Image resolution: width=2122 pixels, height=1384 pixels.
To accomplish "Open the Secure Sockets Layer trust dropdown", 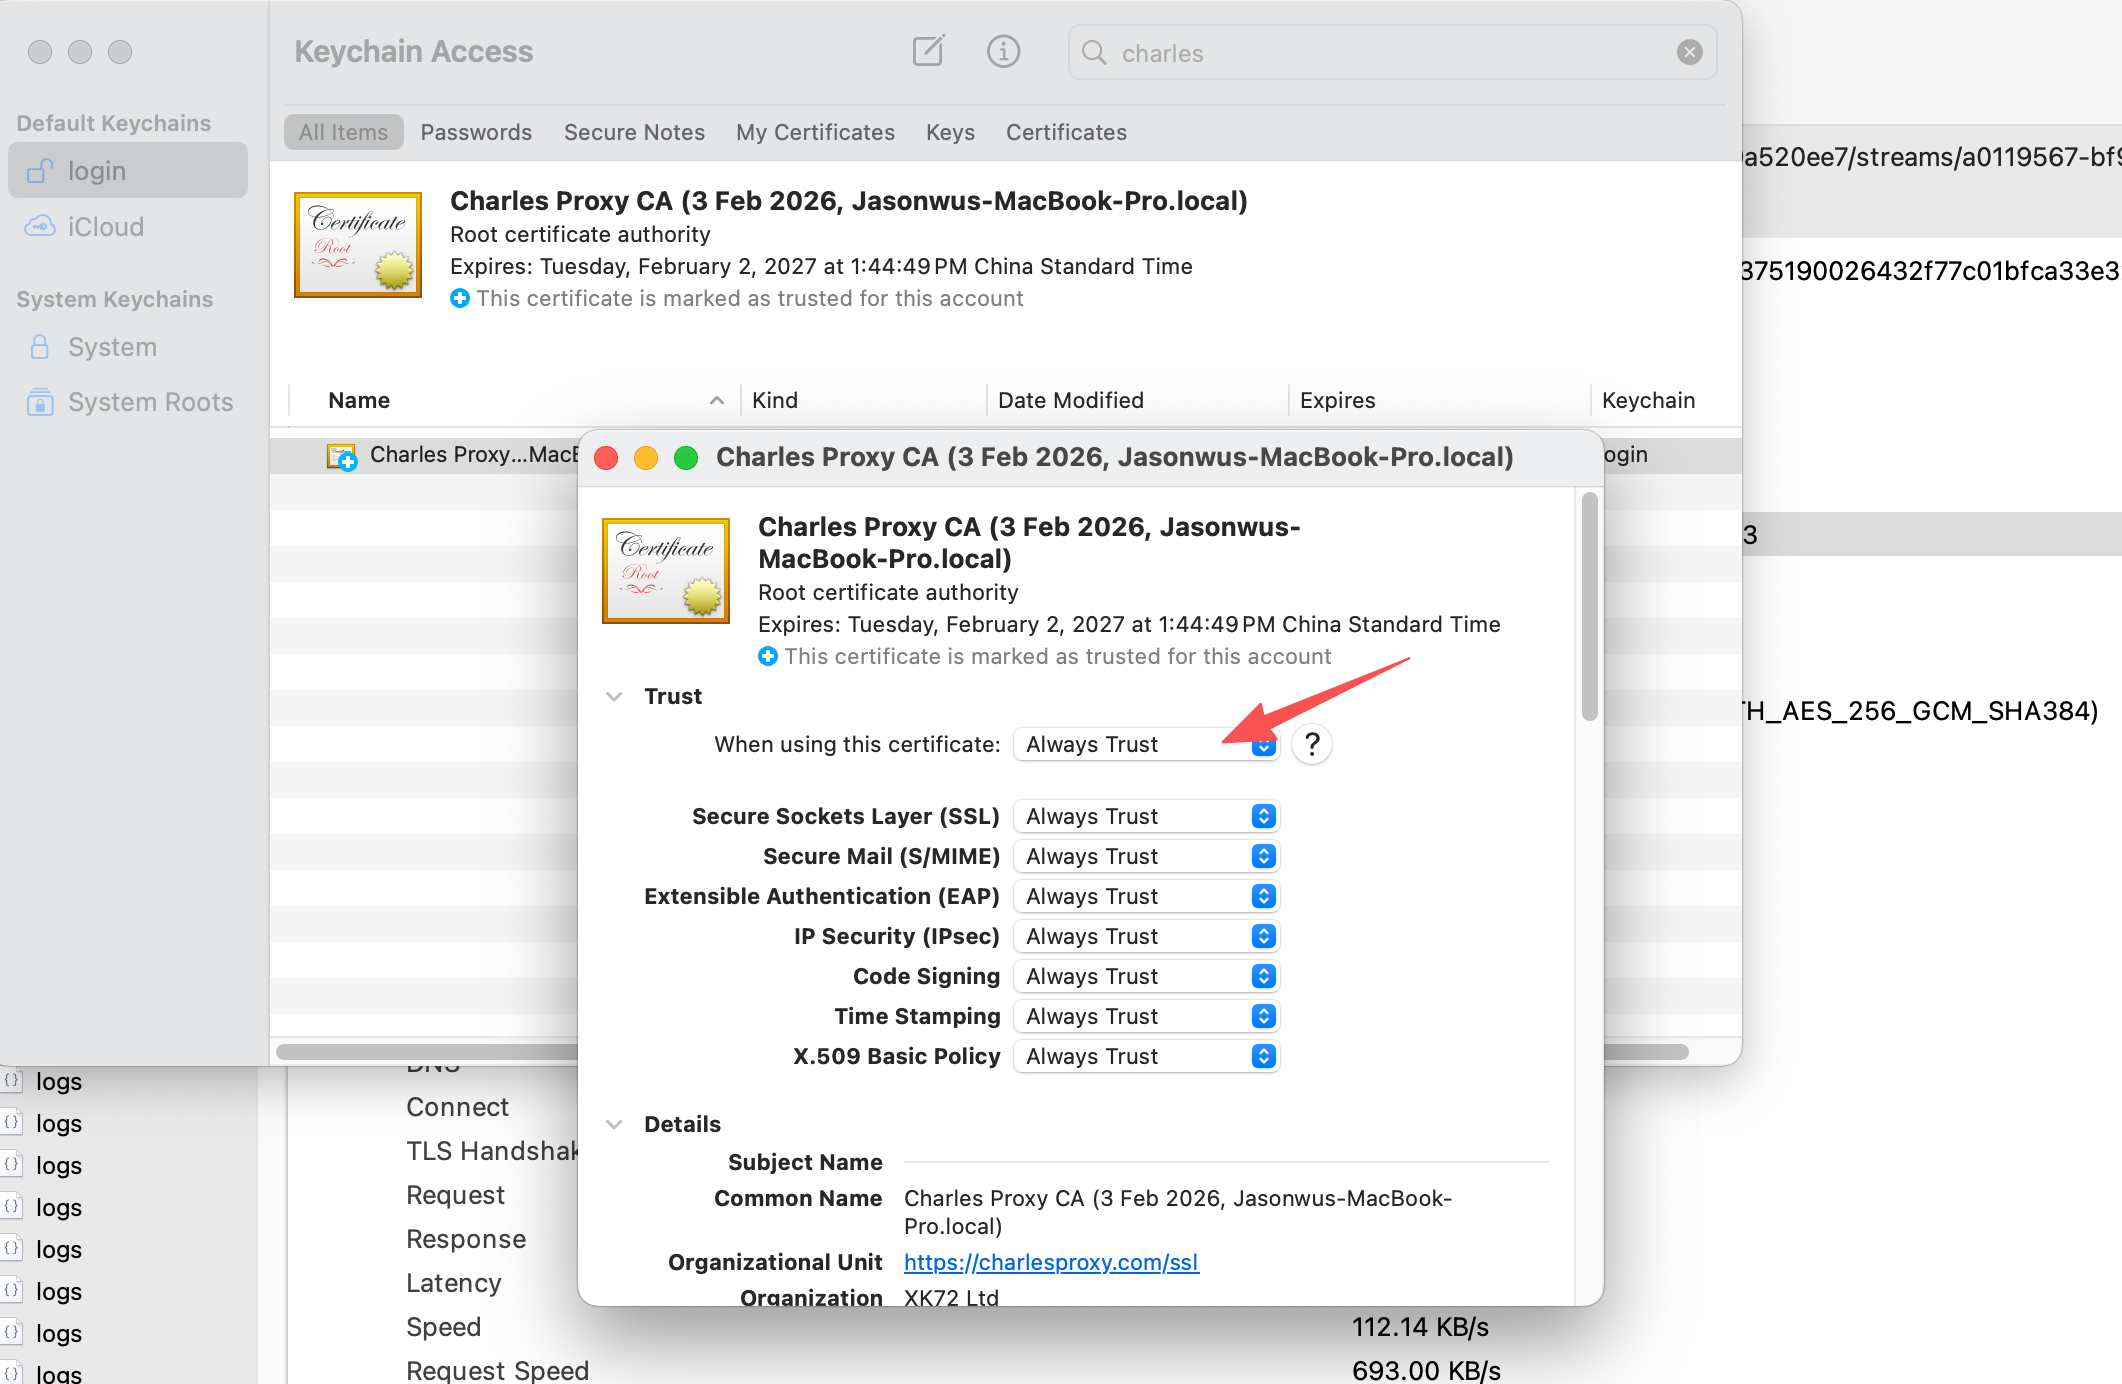I will 1146,816.
